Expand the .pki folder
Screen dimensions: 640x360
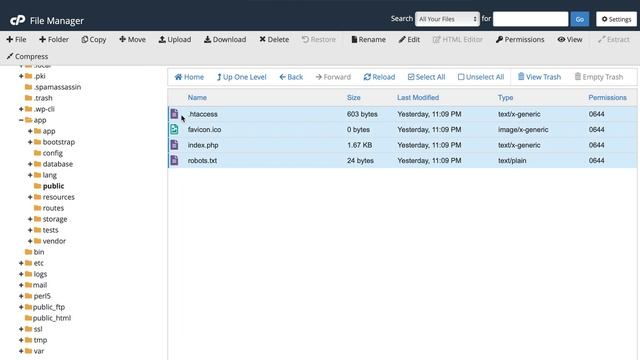point(21,76)
